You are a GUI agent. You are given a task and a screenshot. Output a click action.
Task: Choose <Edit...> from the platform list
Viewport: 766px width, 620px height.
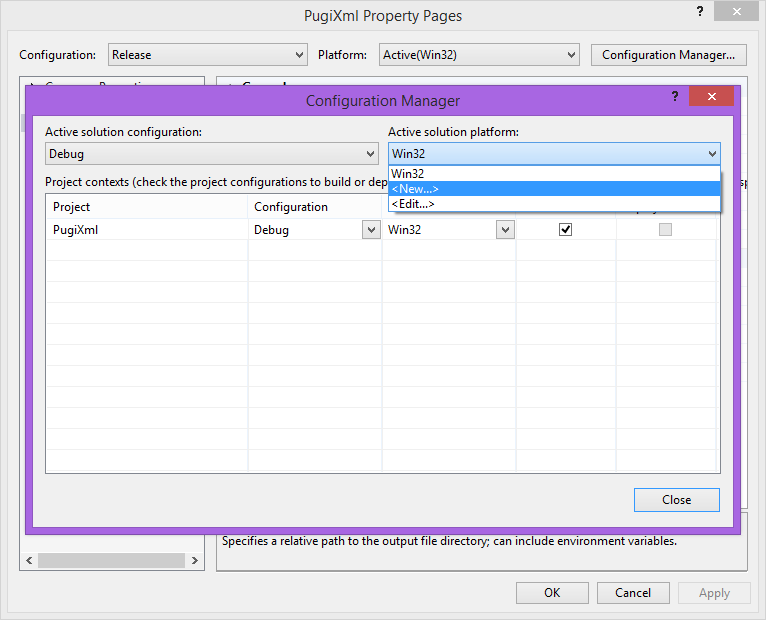(554, 204)
